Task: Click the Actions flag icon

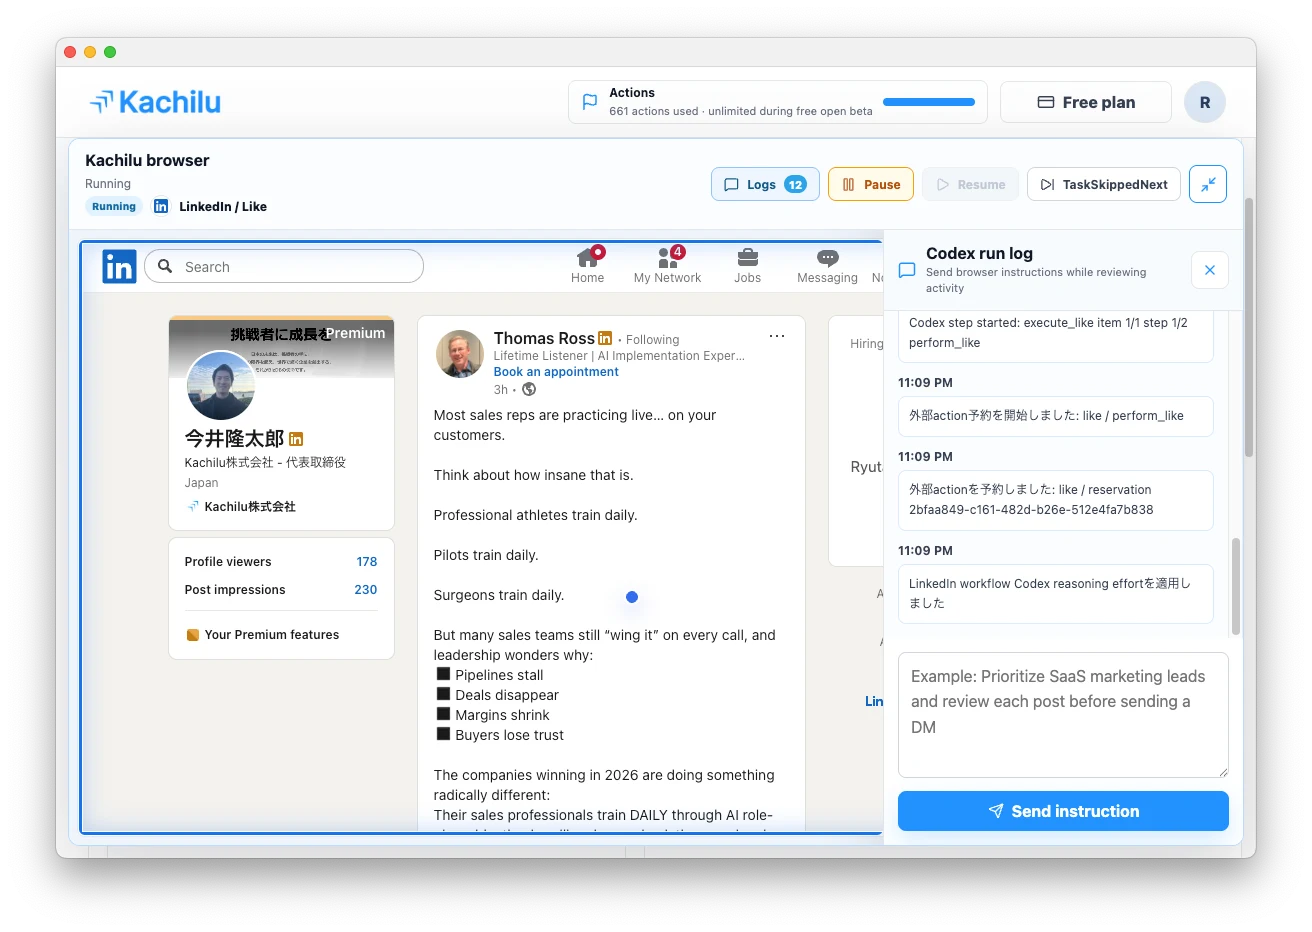Action: [x=590, y=102]
